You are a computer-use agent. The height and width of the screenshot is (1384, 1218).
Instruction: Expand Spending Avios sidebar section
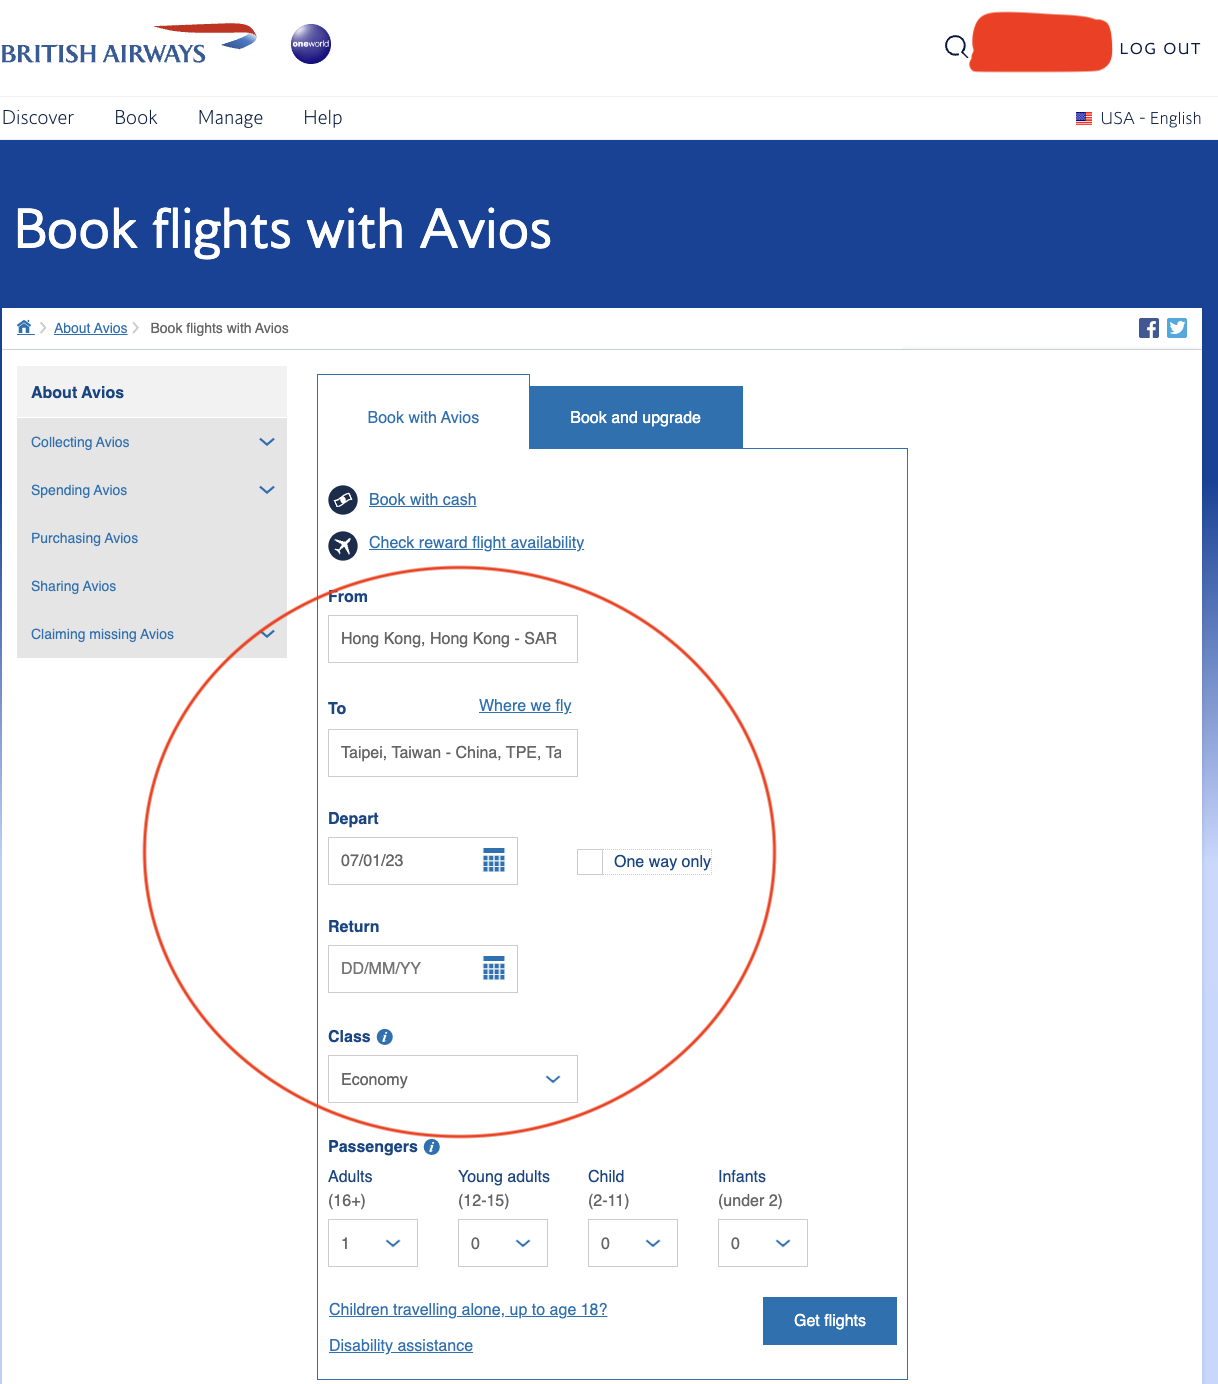click(x=267, y=490)
